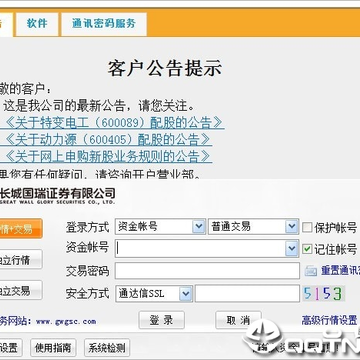Click the 客户公告提示 heading
360x360 pixels.
coord(164,68)
